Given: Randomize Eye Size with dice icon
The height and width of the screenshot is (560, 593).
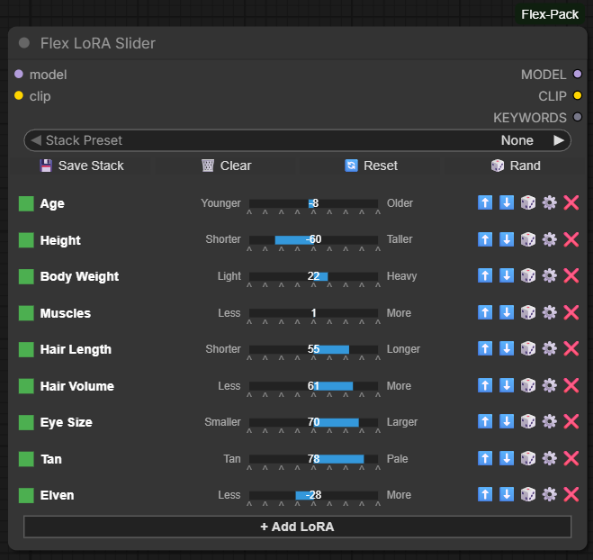Looking at the screenshot, I should pyautogui.click(x=528, y=422).
